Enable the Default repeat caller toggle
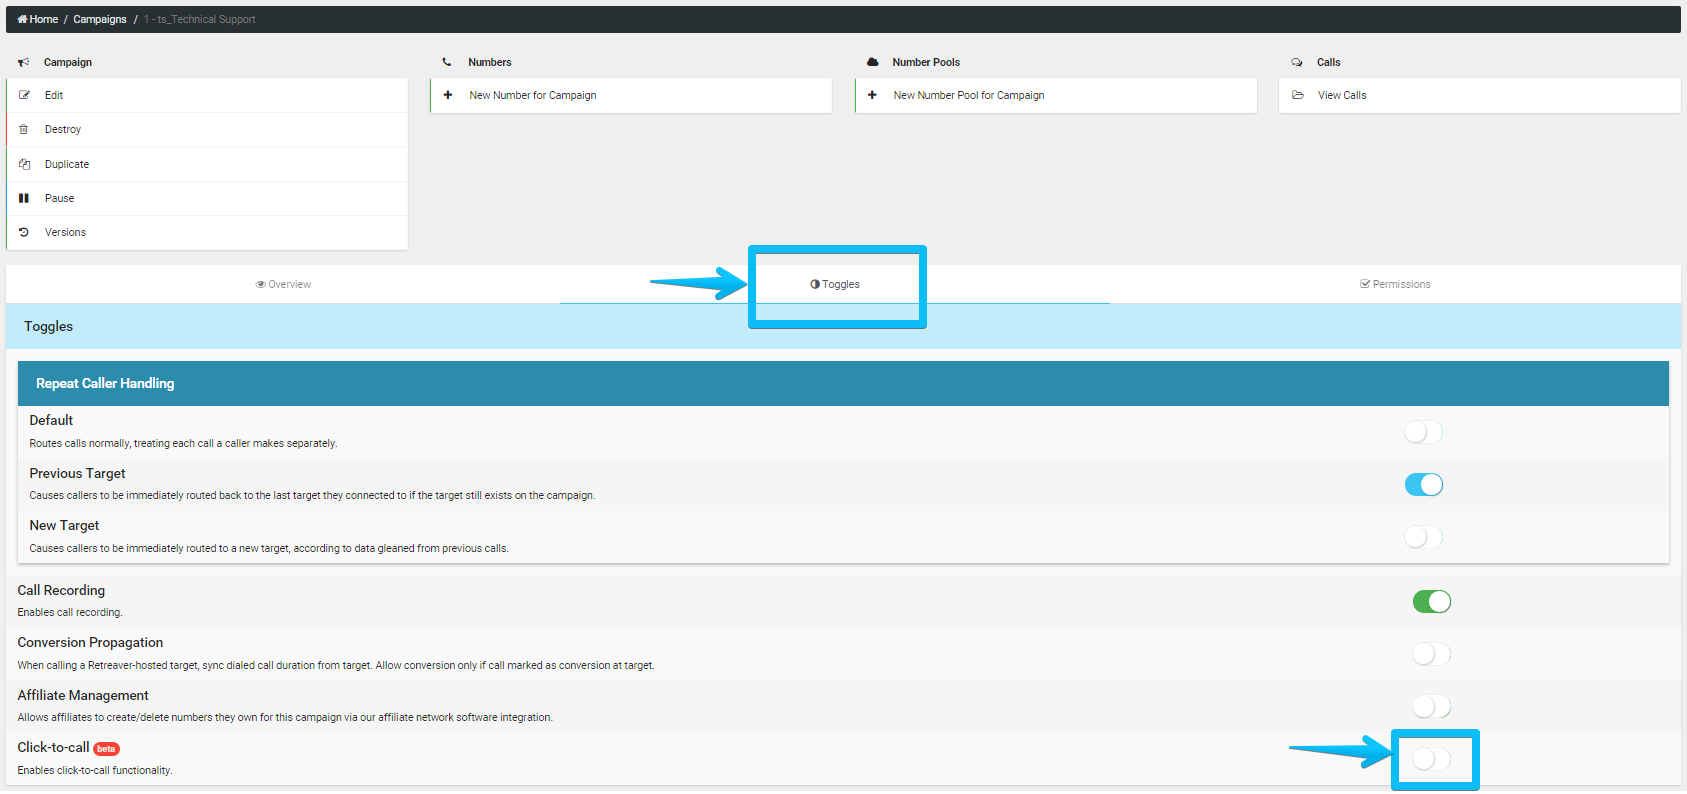The image size is (1687, 794). [x=1423, y=432]
